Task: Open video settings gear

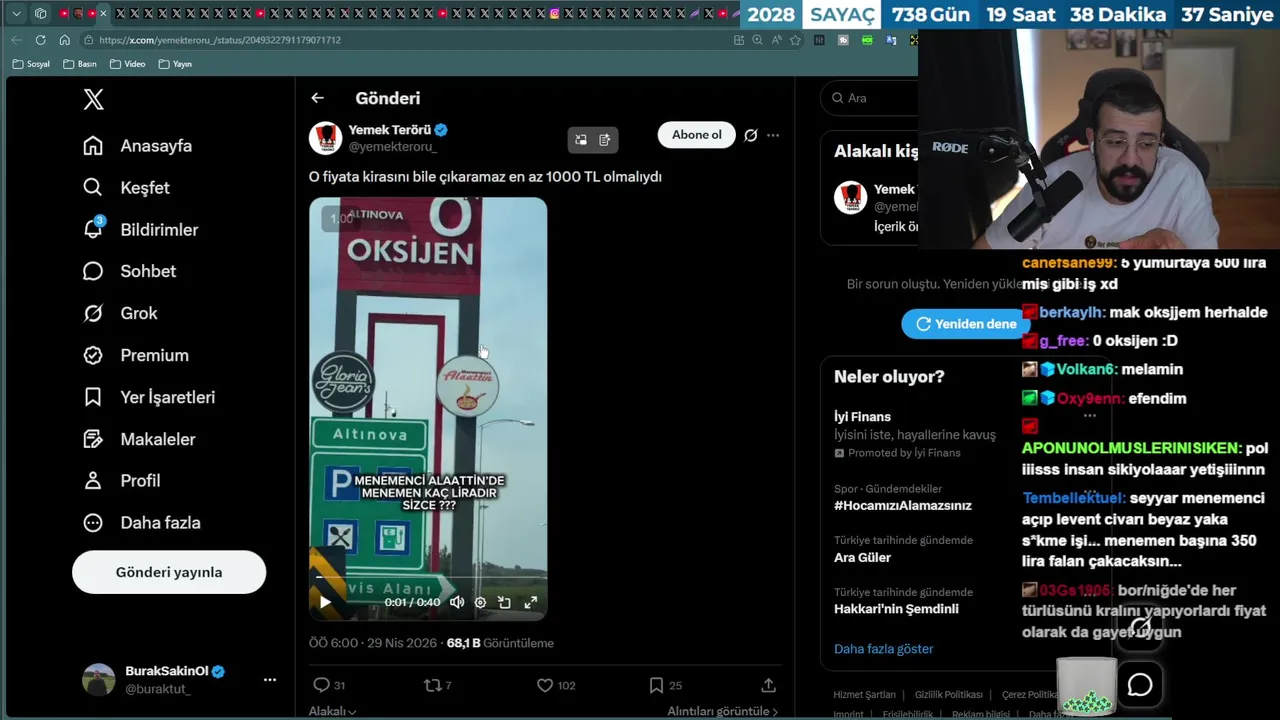Action: (480, 602)
